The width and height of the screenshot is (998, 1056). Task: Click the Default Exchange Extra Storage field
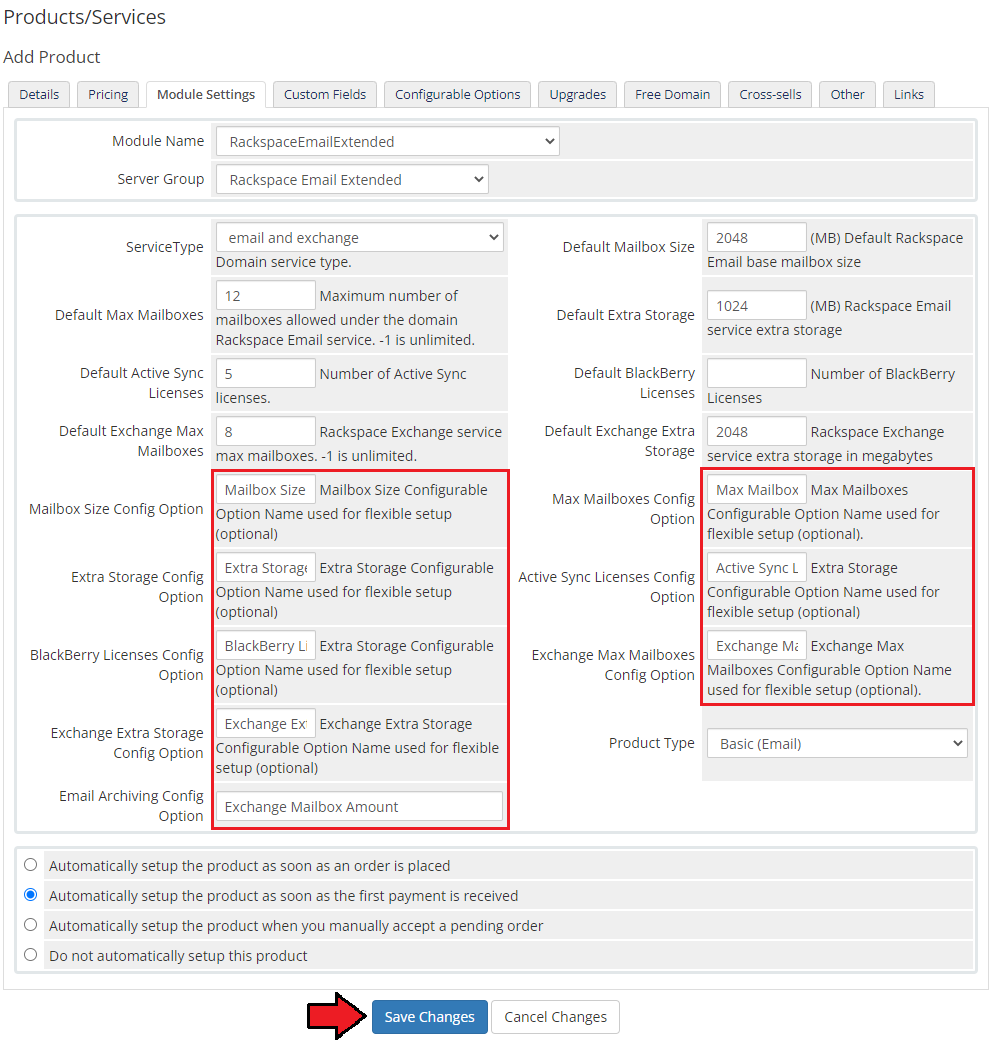(756, 432)
